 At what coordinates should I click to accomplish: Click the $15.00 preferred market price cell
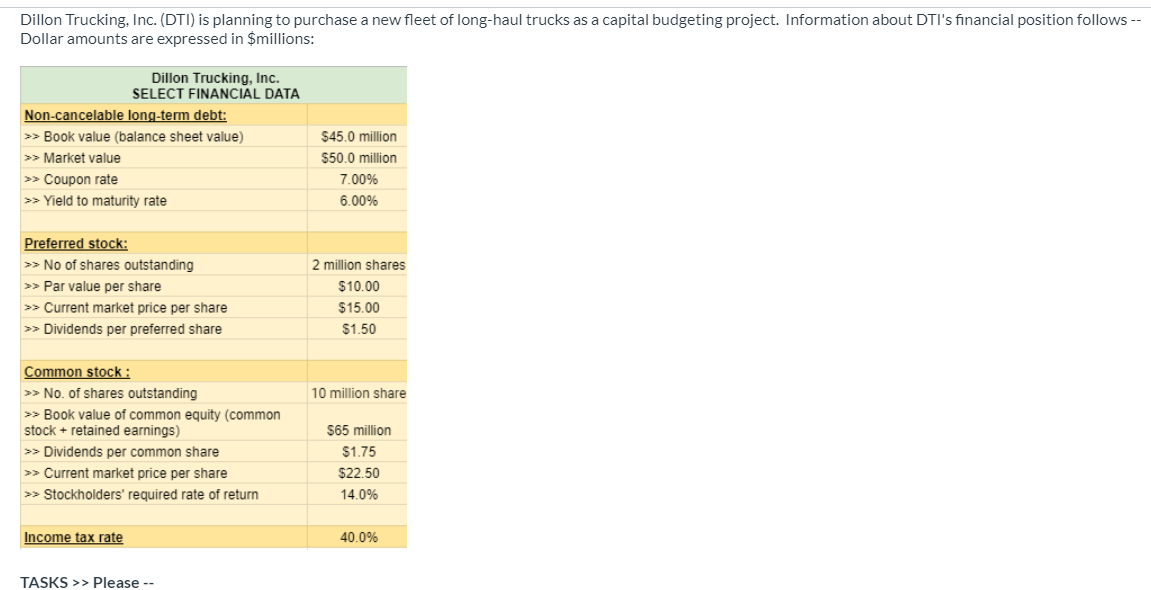coord(358,308)
